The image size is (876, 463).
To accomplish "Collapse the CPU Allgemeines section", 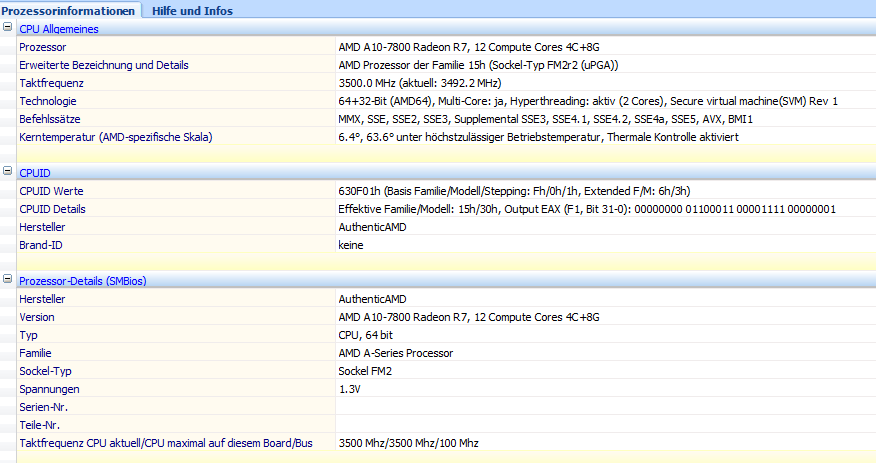I will 7,26.
